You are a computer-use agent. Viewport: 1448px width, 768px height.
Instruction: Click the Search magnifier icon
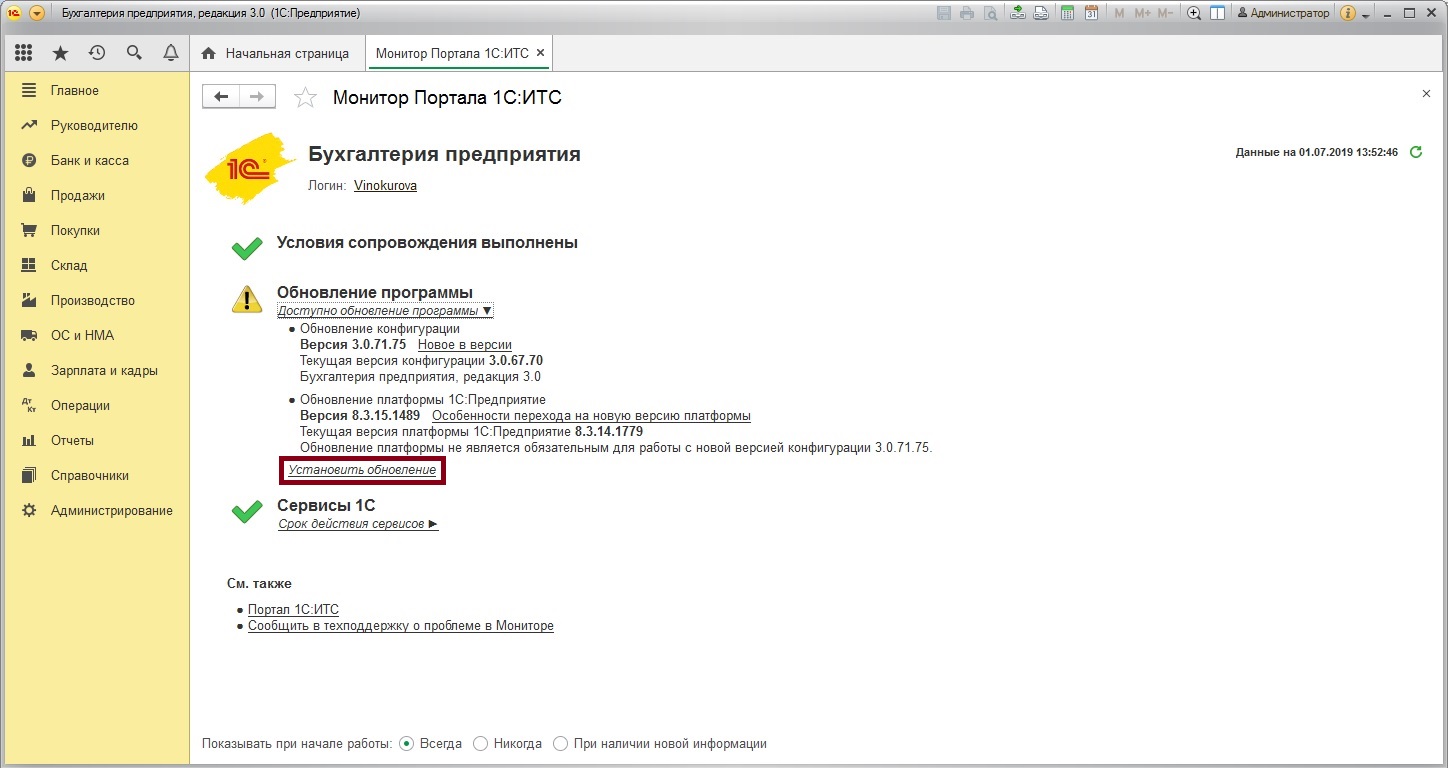(x=134, y=53)
